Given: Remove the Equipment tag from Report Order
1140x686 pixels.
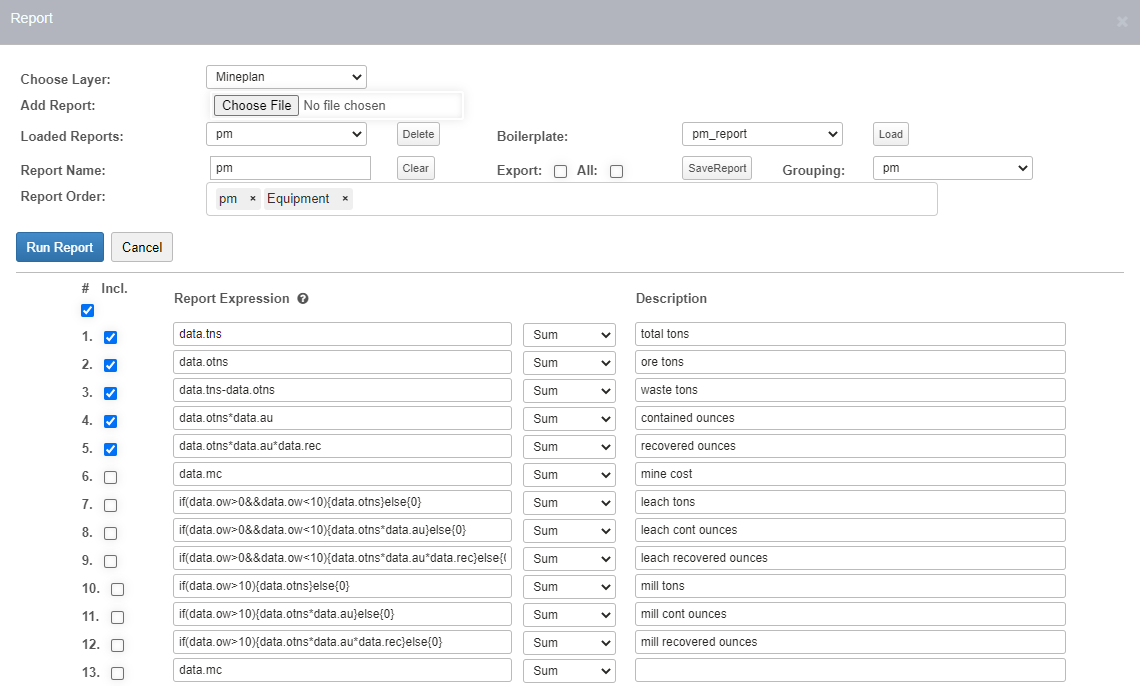Looking at the screenshot, I should [344, 198].
